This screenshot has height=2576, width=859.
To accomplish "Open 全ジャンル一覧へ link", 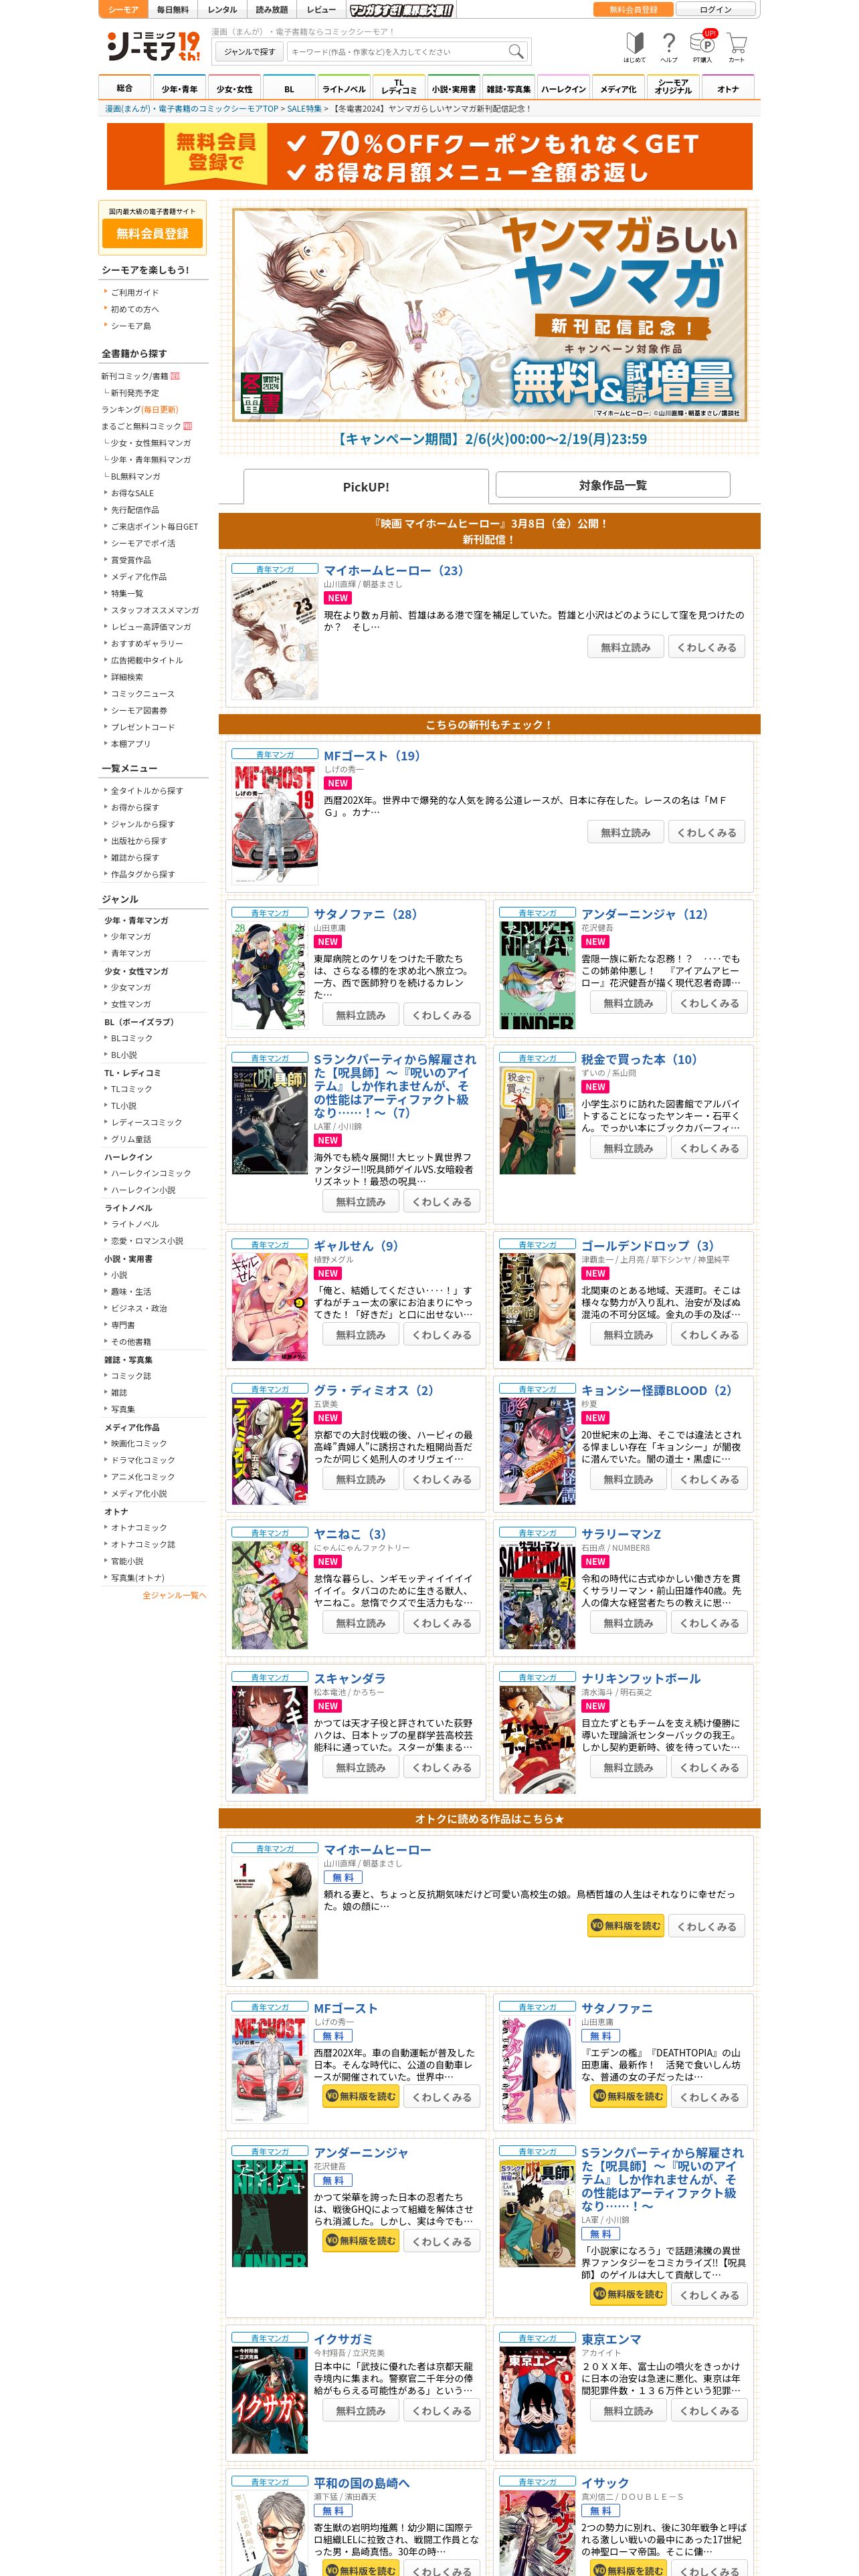I will 174,1596.
